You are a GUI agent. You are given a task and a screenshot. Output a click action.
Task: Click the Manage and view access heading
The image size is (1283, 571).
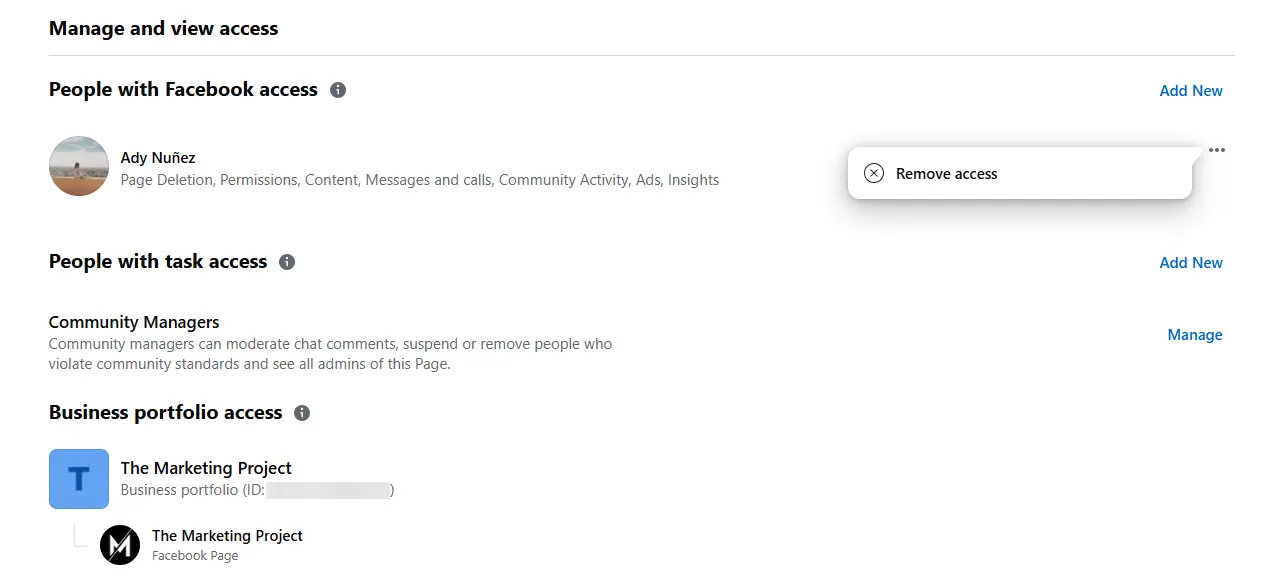pos(164,29)
